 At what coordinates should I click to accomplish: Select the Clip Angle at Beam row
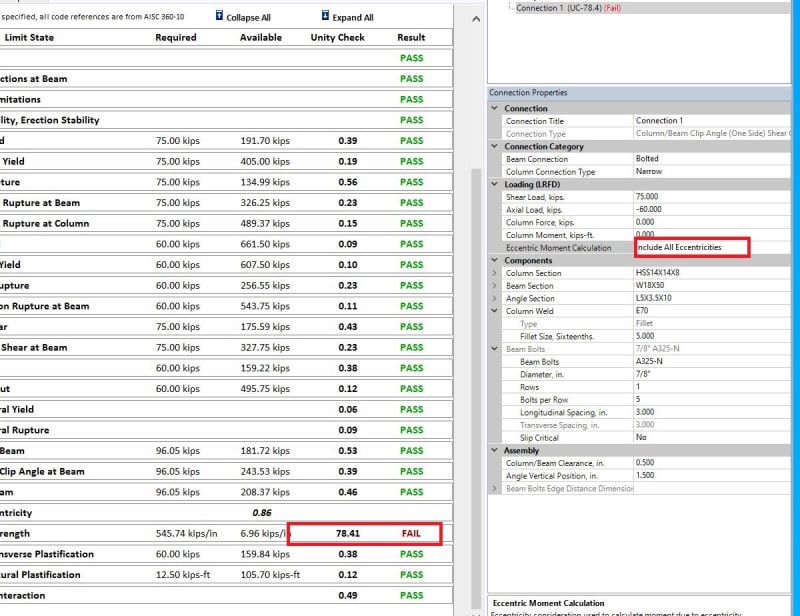[x=226, y=472]
